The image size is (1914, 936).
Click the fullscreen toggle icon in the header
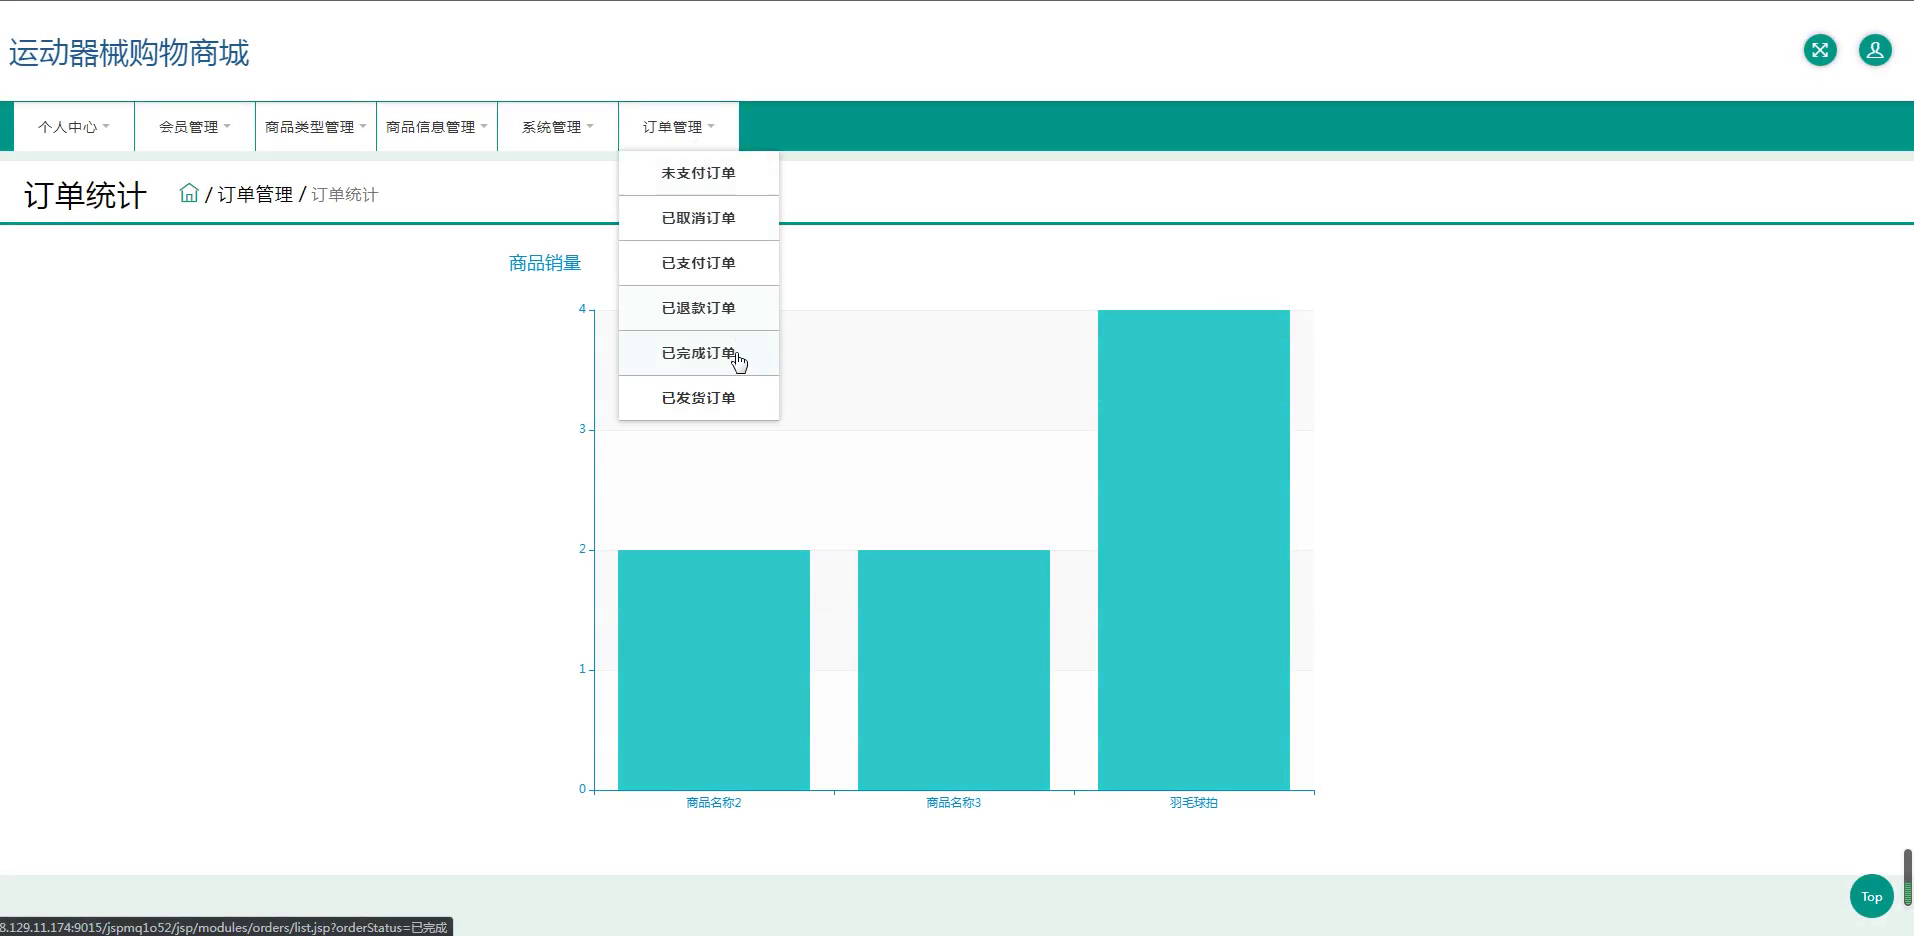pyautogui.click(x=1820, y=50)
